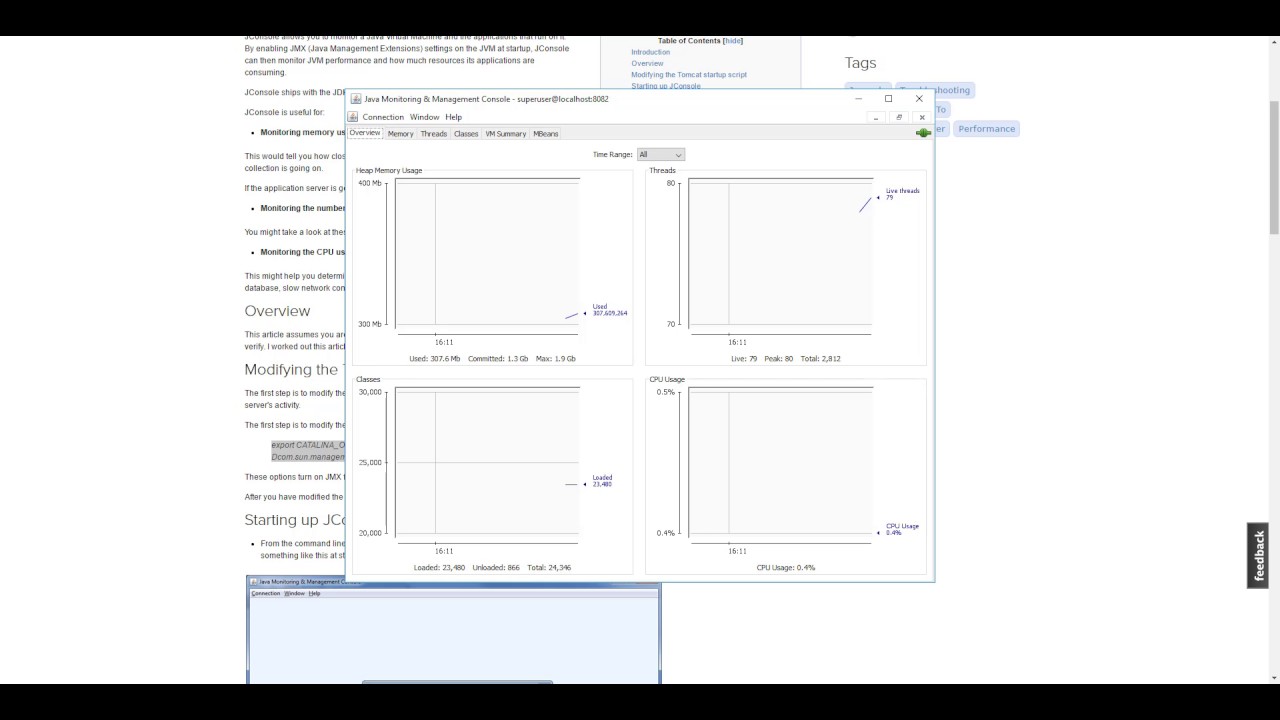This screenshot has height=720, width=1280.
Task: Switch to the Classes tab
Action: click(x=466, y=133)
